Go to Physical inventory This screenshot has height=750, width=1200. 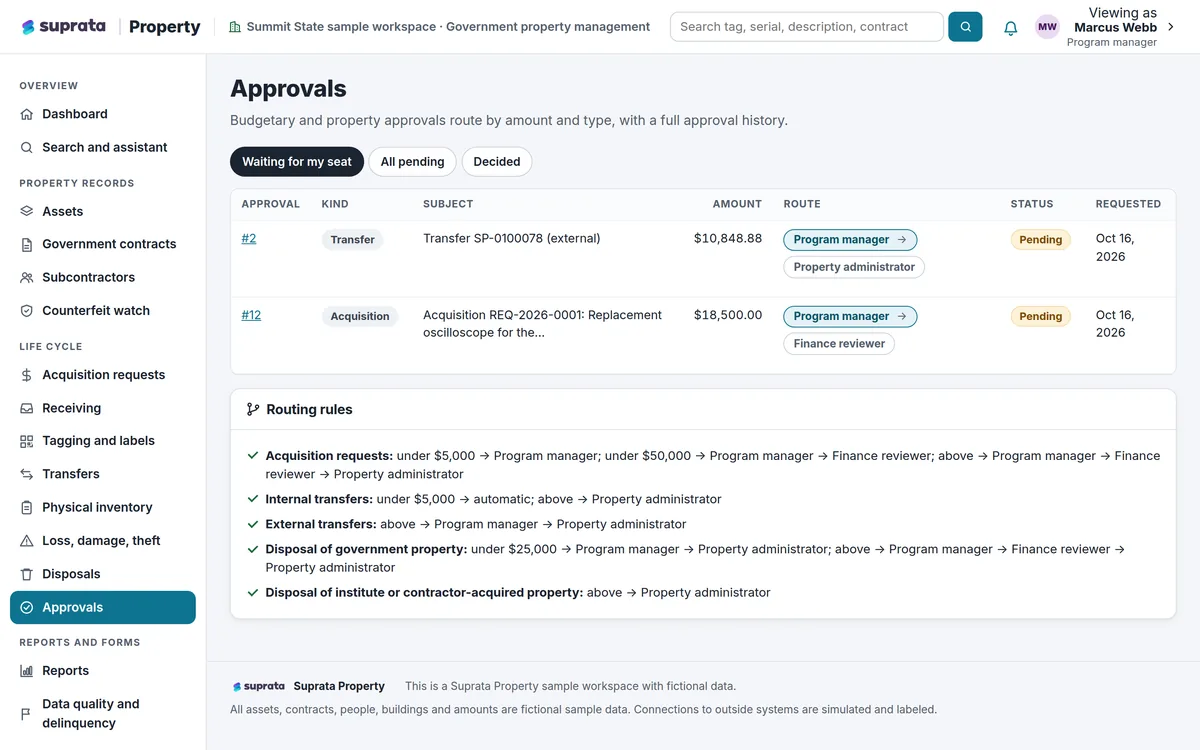tap(103, 507)
